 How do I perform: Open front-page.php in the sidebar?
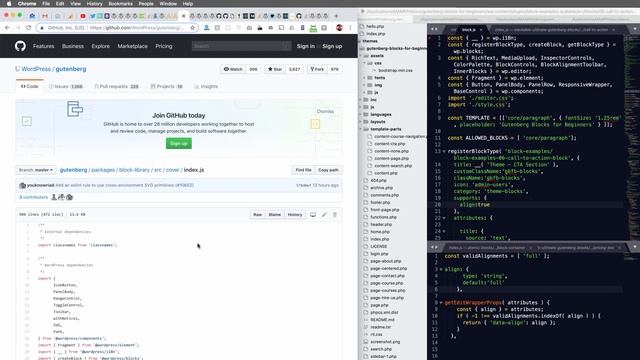click(x=385, y=210)
